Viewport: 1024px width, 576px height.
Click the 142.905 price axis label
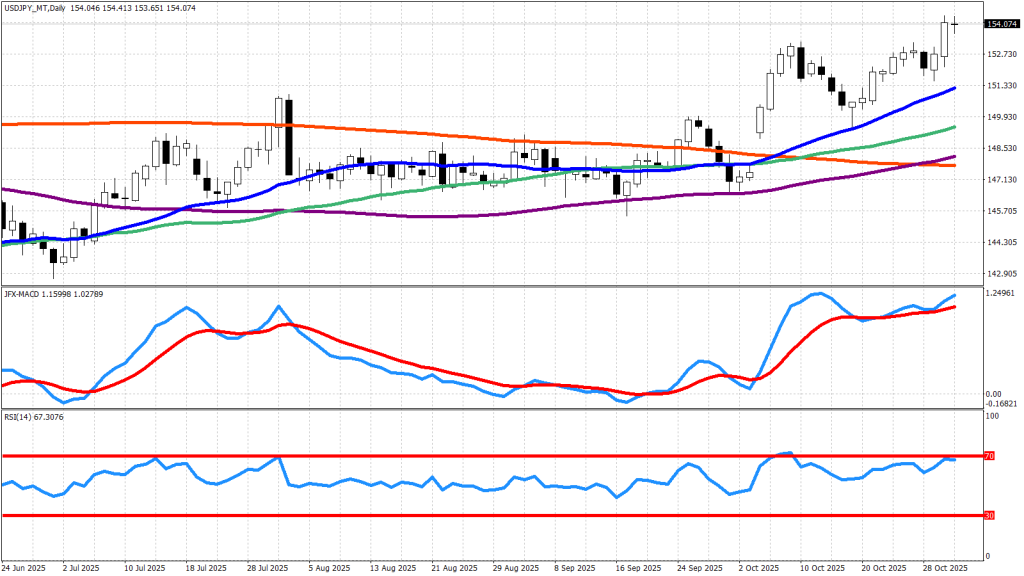(1001, 273)
